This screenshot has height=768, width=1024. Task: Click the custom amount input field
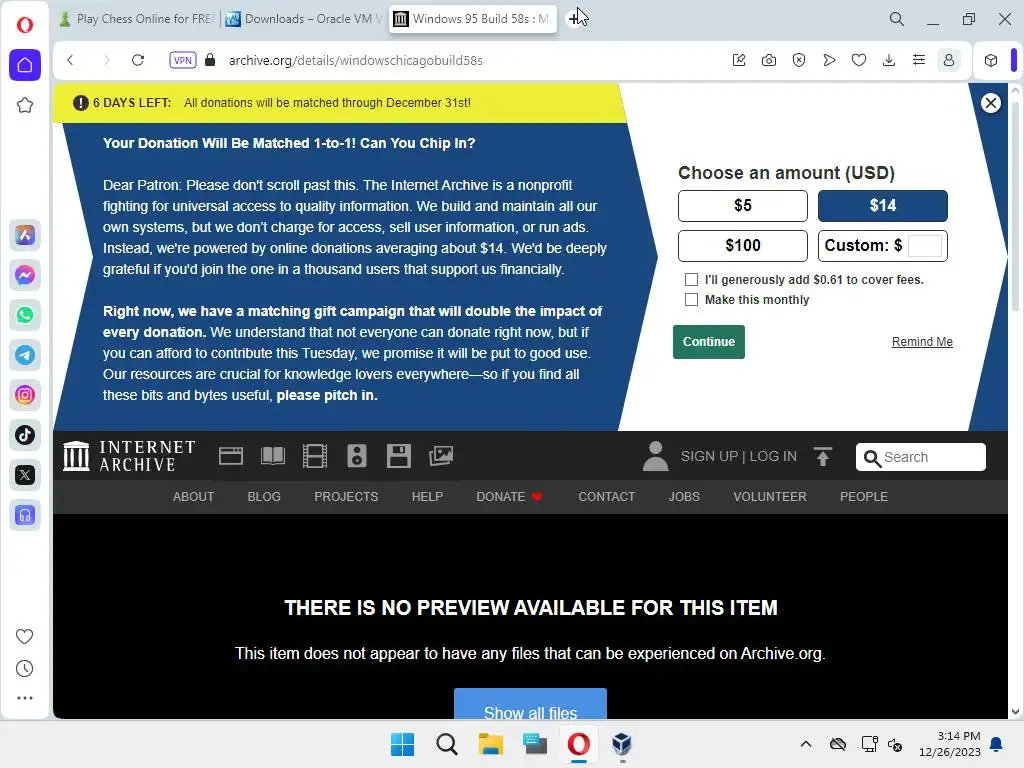pyautogui.click(x=925, y=246)
